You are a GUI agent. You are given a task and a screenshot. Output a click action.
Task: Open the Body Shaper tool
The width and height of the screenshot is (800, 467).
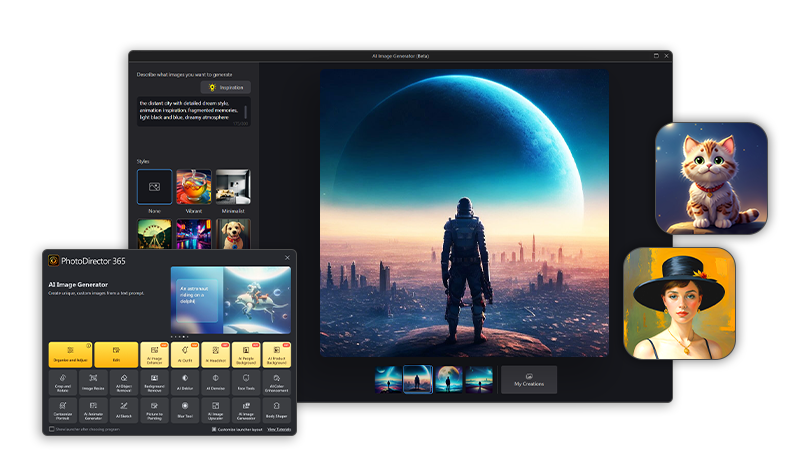pos(277,411)
